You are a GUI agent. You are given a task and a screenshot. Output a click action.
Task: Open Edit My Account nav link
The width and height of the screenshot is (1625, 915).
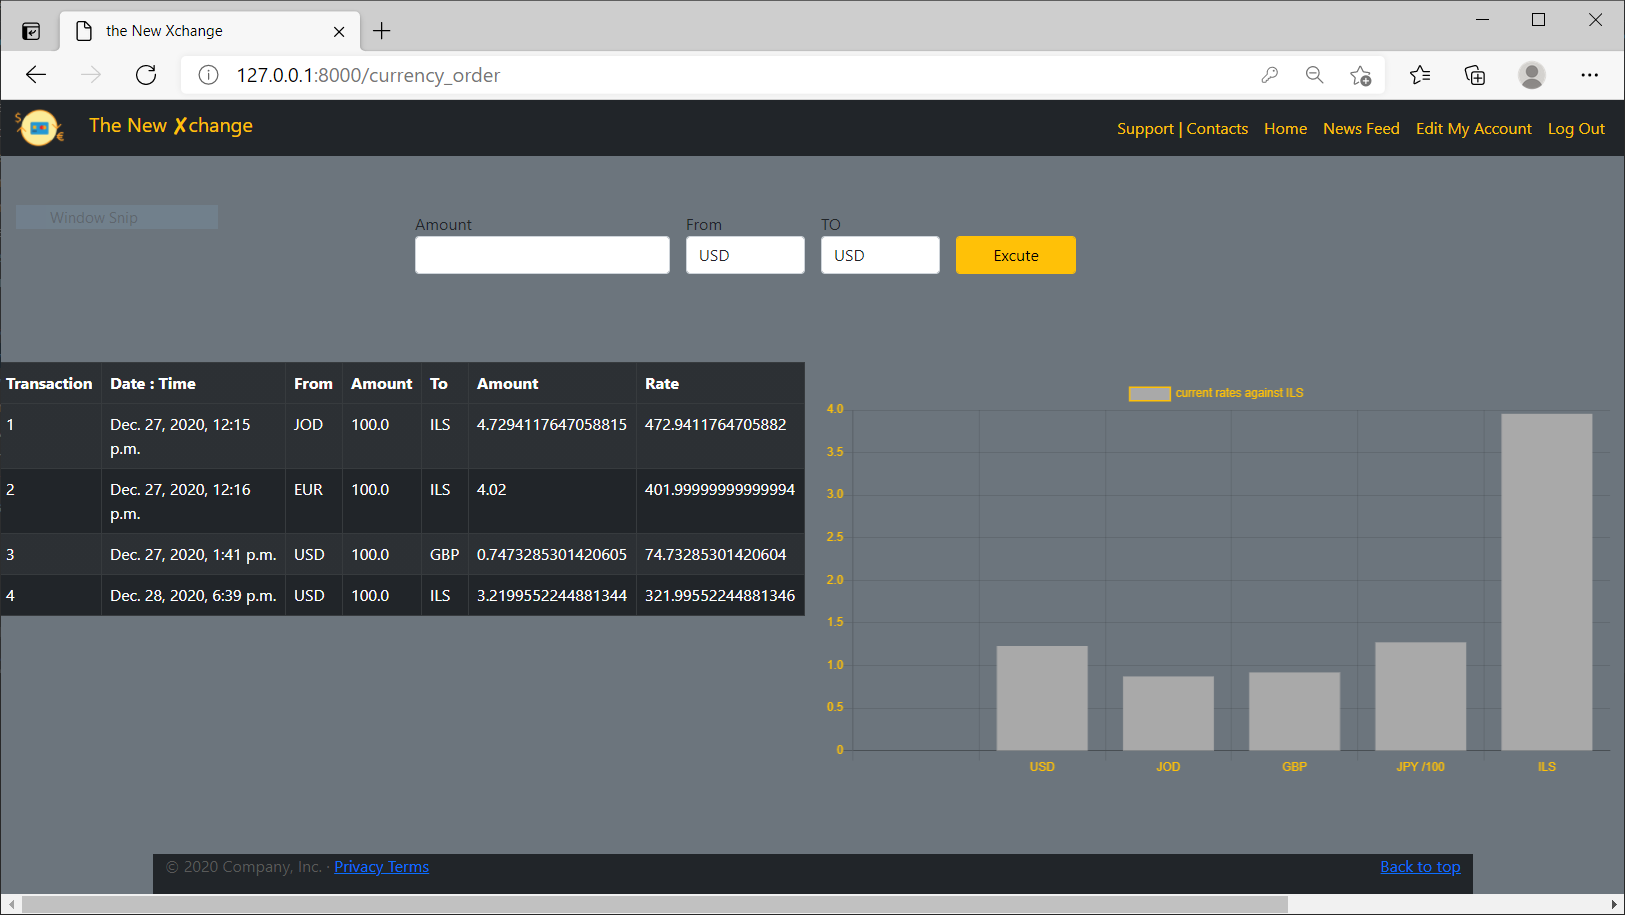click(x=1473, y=129)
